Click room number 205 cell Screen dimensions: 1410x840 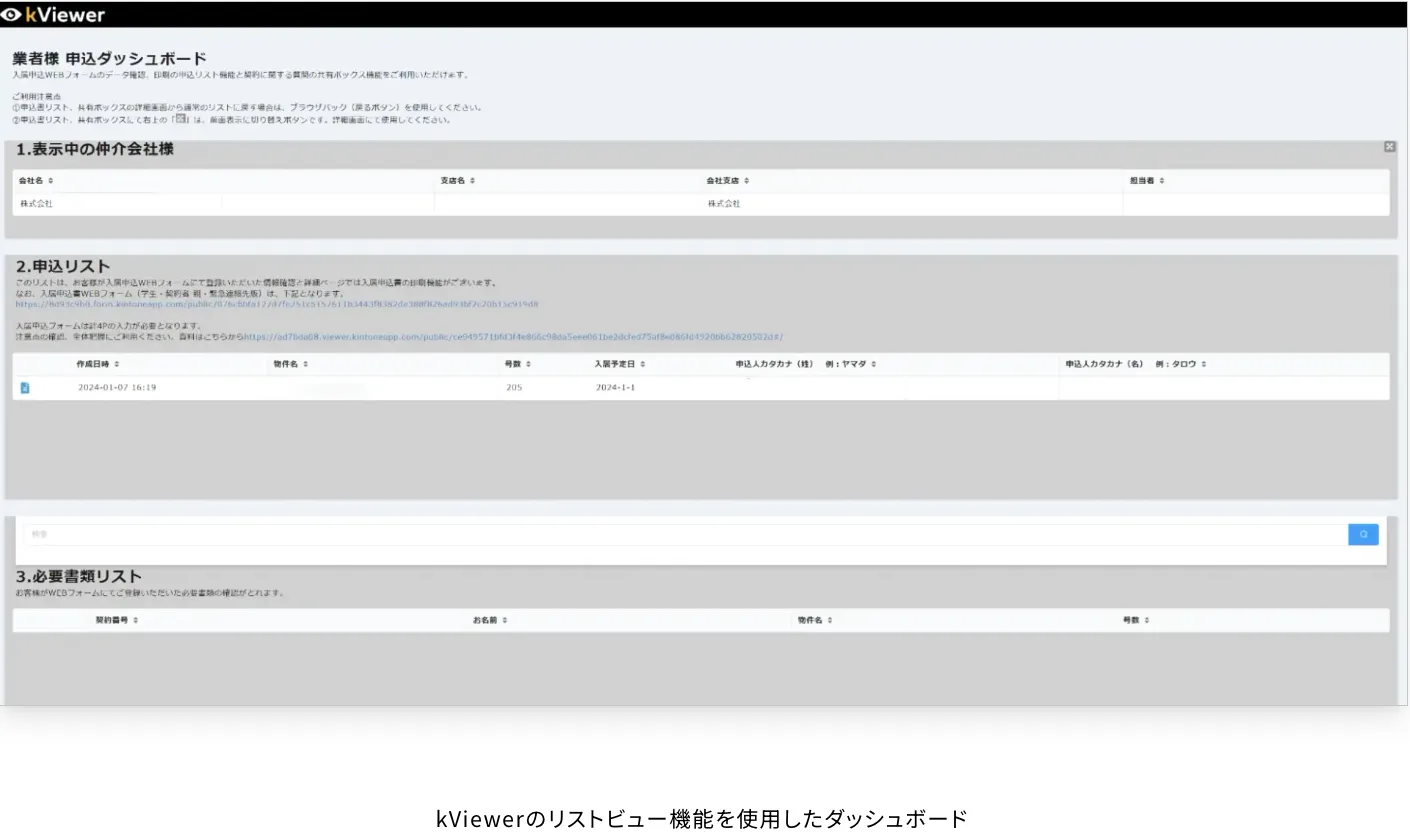[514, 388]
